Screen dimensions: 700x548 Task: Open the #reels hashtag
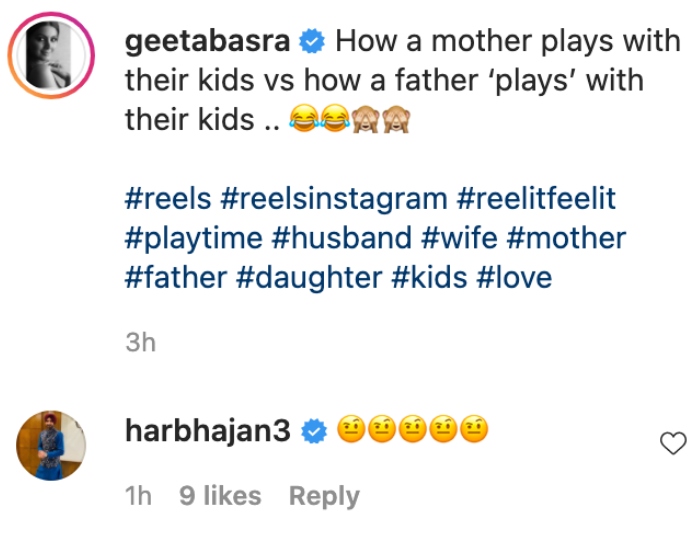168,198
